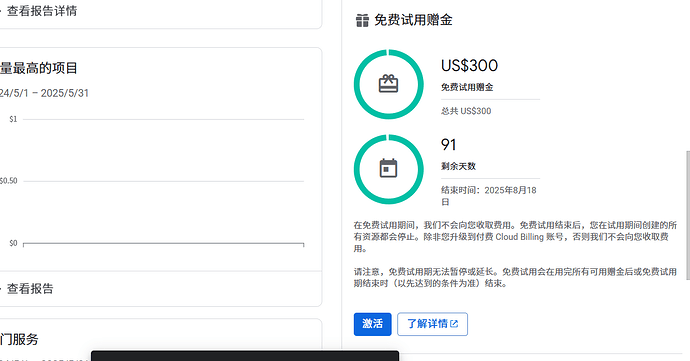Activate the free trial with 激活 button
This screenshot has height=361, width=690.
372,324
